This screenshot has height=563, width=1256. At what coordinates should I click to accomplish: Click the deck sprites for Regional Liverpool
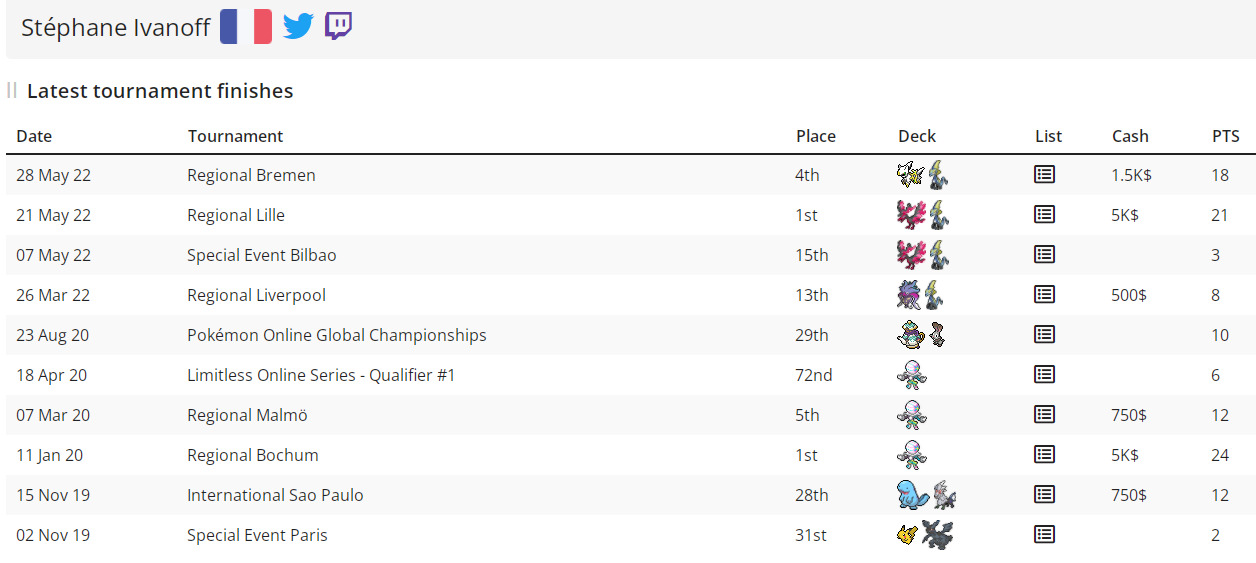[923, 295]
